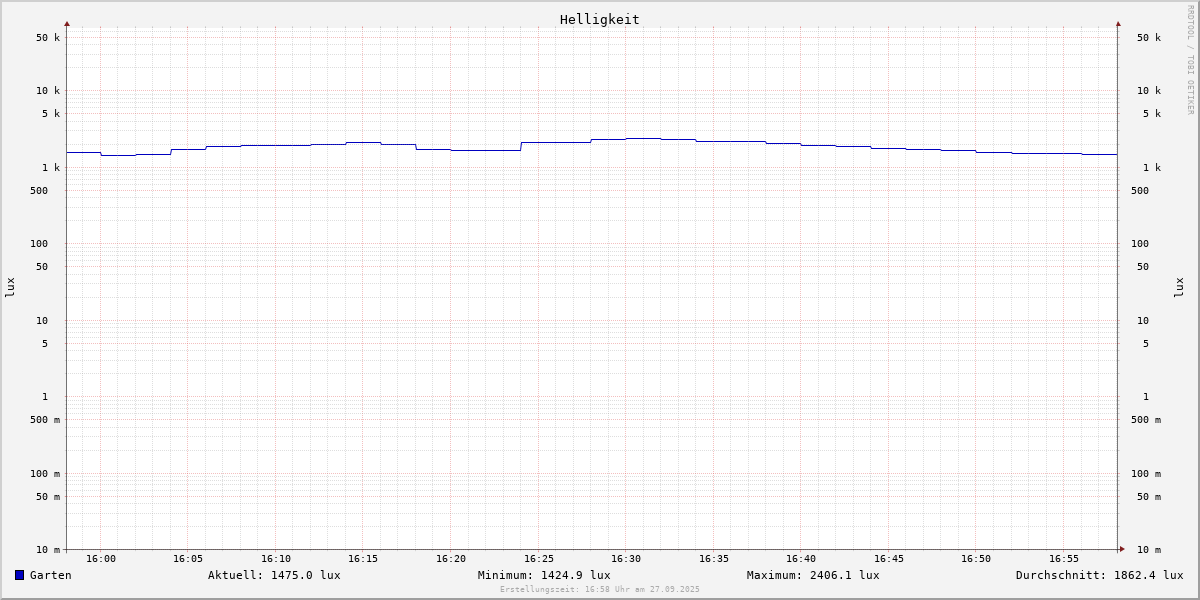Click the right vertical lux axis title
Viewport: 1200px width, 600px height.
tap(1180, 287)
